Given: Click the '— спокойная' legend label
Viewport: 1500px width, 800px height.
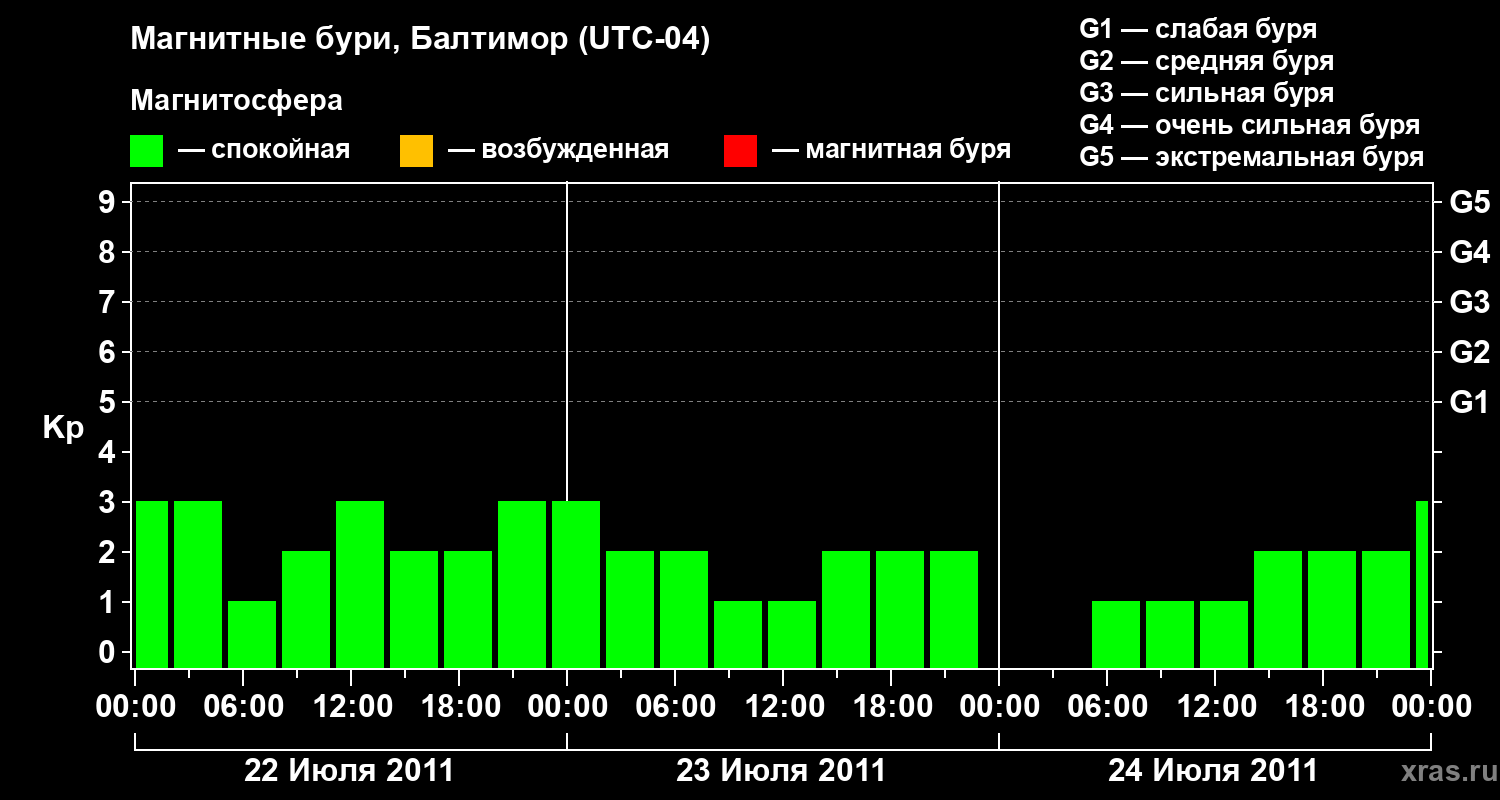Looking at the screenshot, I should click(x=264, y=150).
